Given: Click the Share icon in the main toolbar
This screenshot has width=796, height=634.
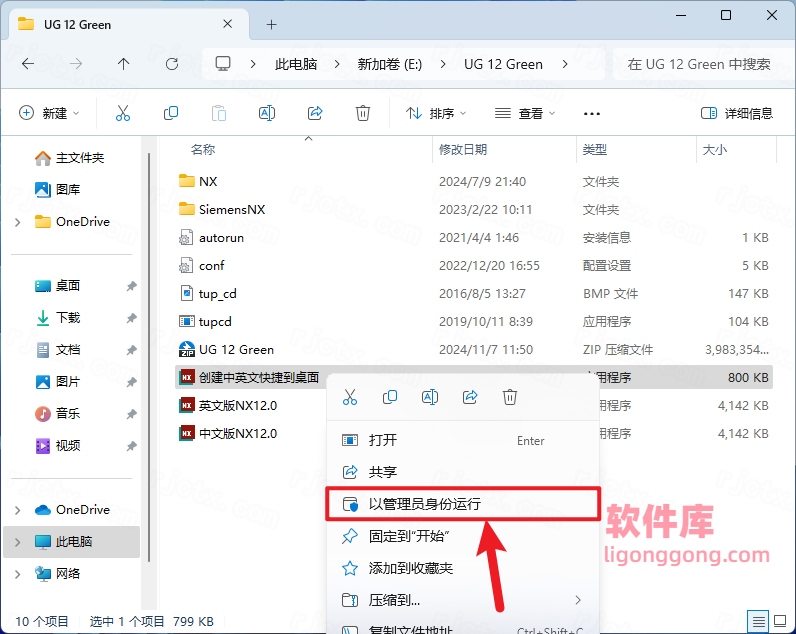Looking at the screenshot, I should tap(315, 113).
